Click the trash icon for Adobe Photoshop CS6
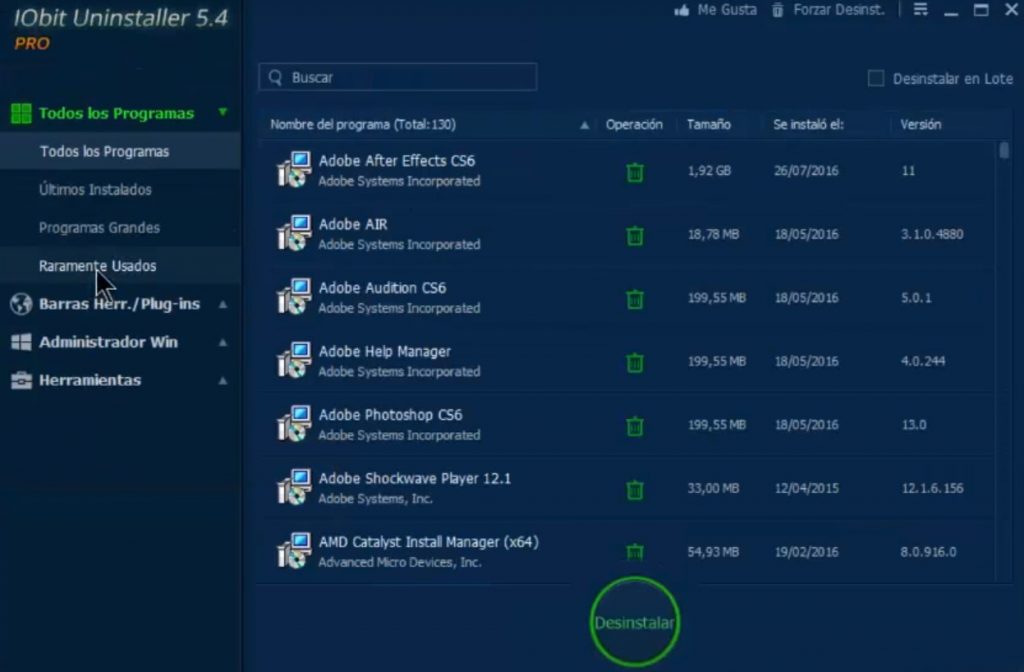This screenshot has height=672, width=1024. (x=635, y=426)
